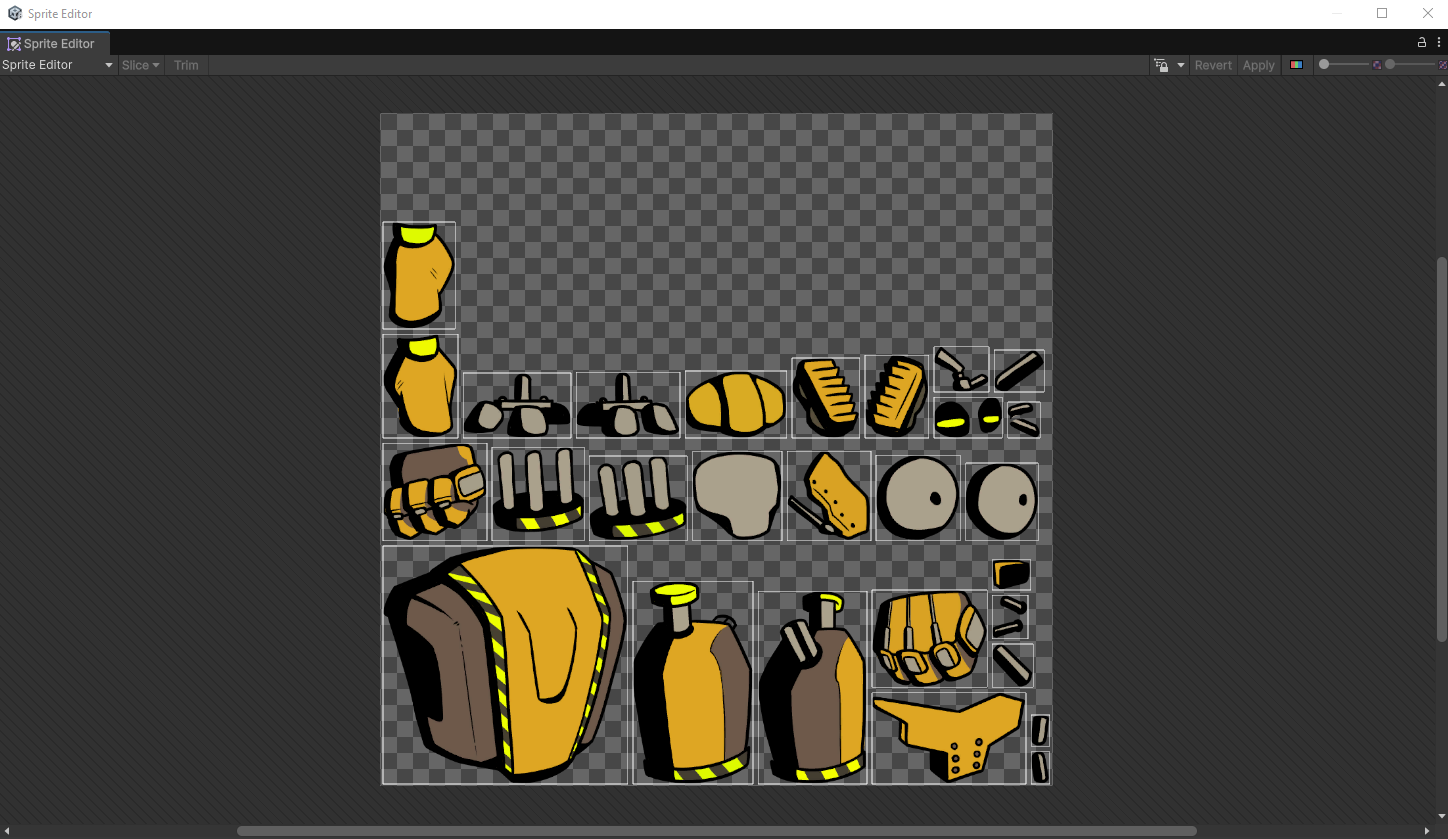Open the Slice dropdown menu

pyautogui.click(x=140, y=65)
